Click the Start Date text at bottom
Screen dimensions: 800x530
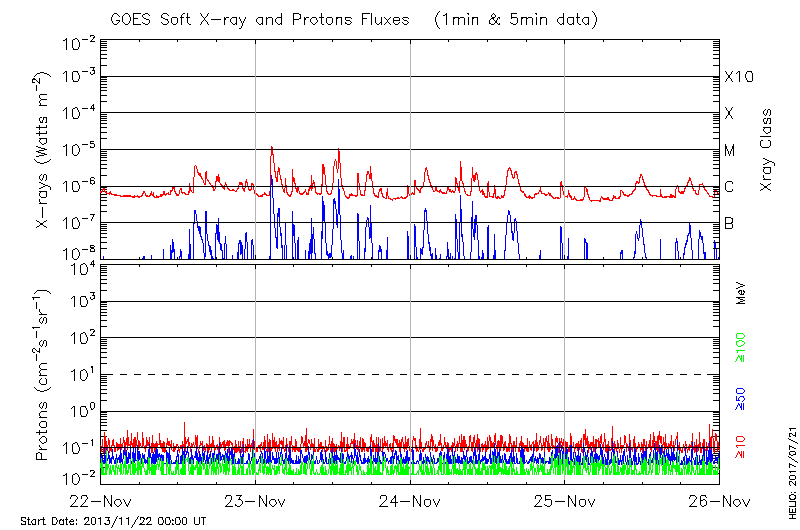[x=114, y=521]
